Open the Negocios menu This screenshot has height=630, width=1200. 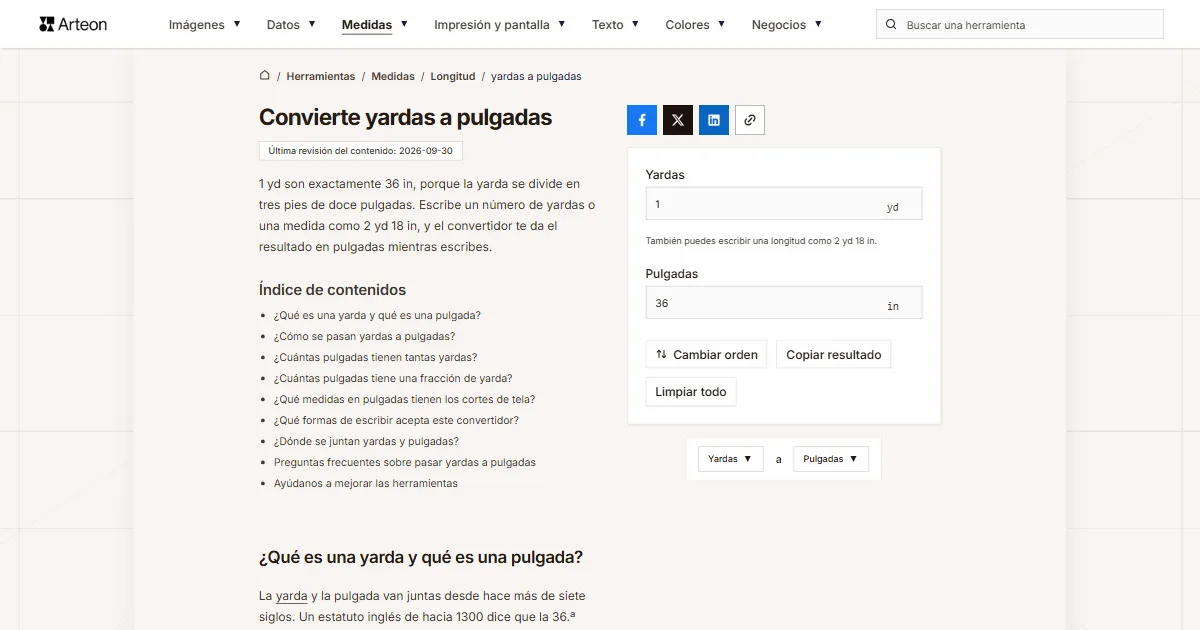[787, 25]
